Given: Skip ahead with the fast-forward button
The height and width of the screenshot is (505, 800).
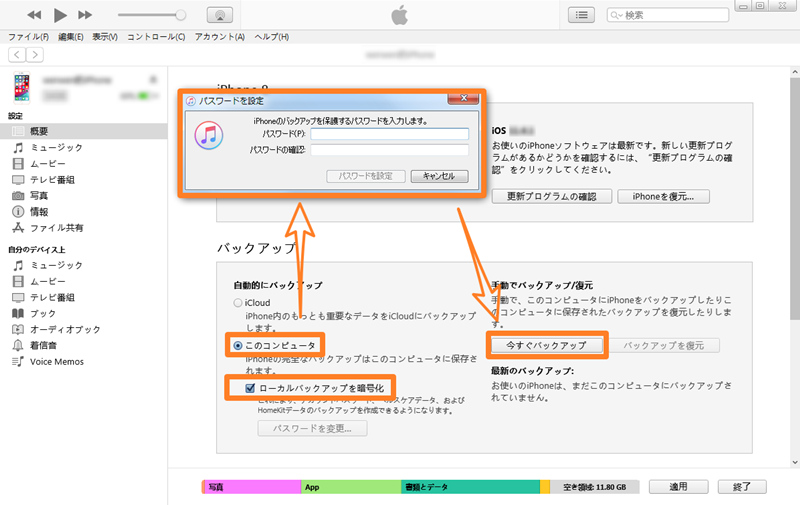Looking at the screenshot, I should 85,15.
